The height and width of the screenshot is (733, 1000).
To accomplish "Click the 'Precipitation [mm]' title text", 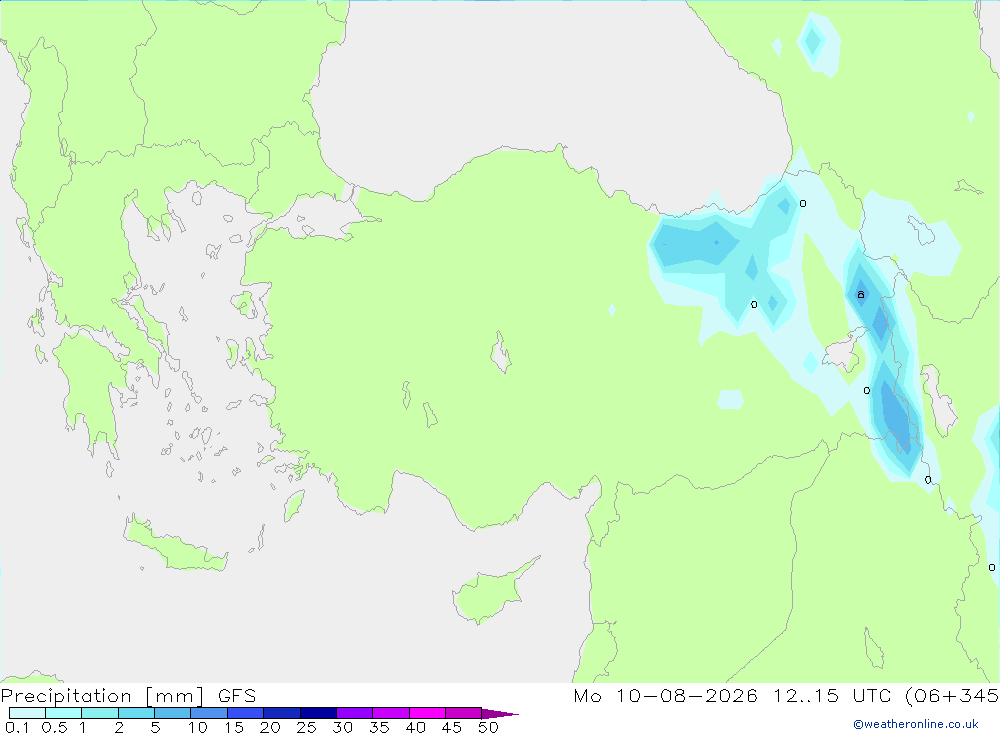I will 102,696.
